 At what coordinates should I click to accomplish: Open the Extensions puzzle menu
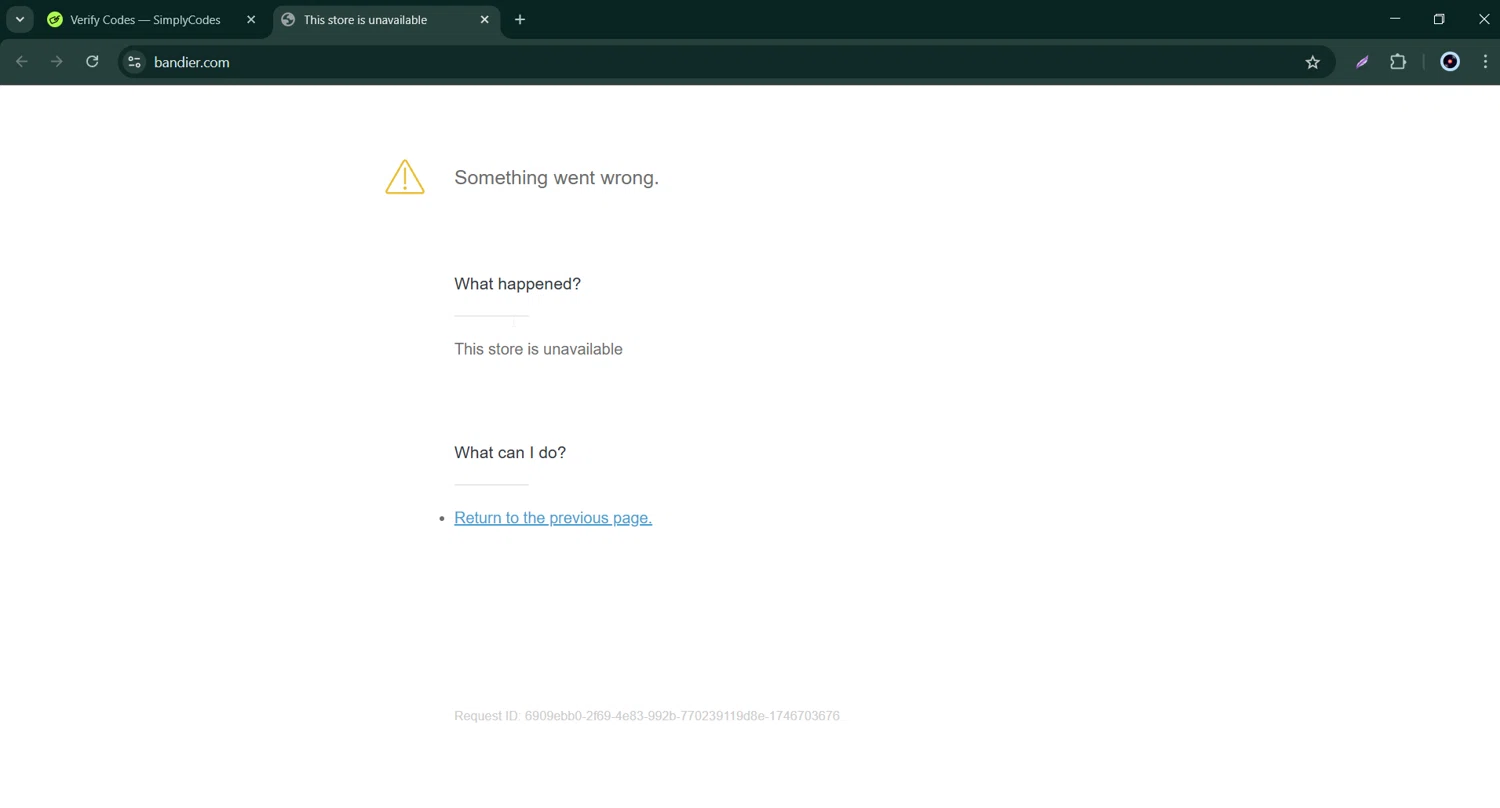click(x=1398, y=62)
